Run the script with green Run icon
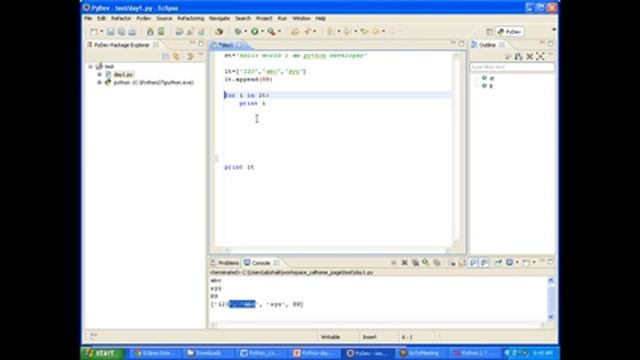Image resolution: width=640 pixels, height=360 pixels. pyautogui.click(x=255, y=31)
